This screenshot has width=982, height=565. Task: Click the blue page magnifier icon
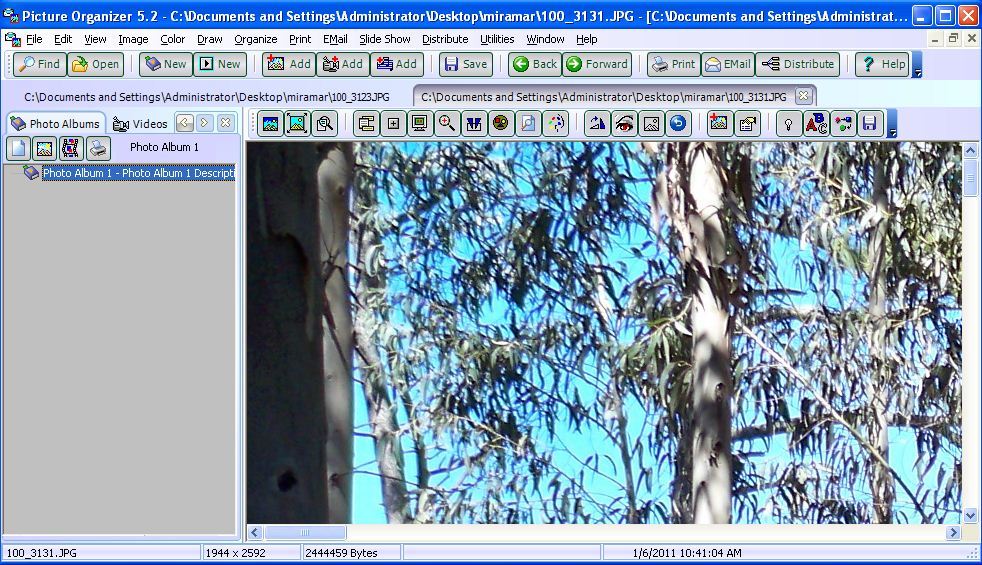click(x=528, y=123)
